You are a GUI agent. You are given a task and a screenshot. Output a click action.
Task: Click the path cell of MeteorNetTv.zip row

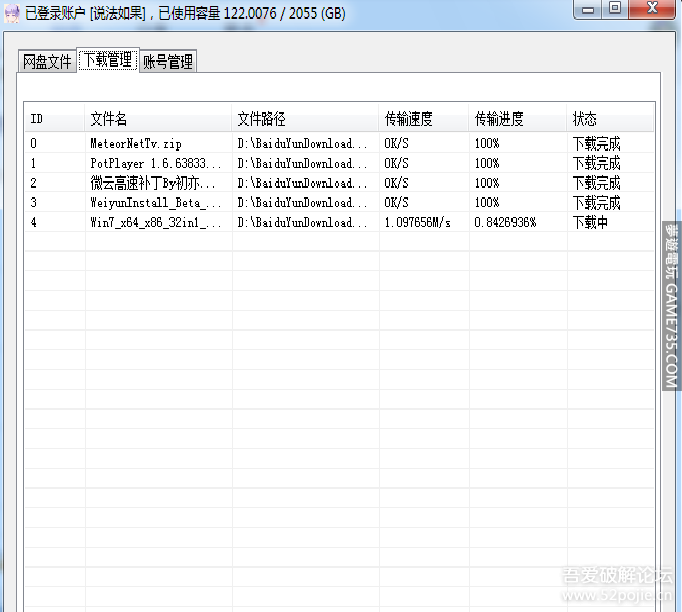tap(302, 144)
